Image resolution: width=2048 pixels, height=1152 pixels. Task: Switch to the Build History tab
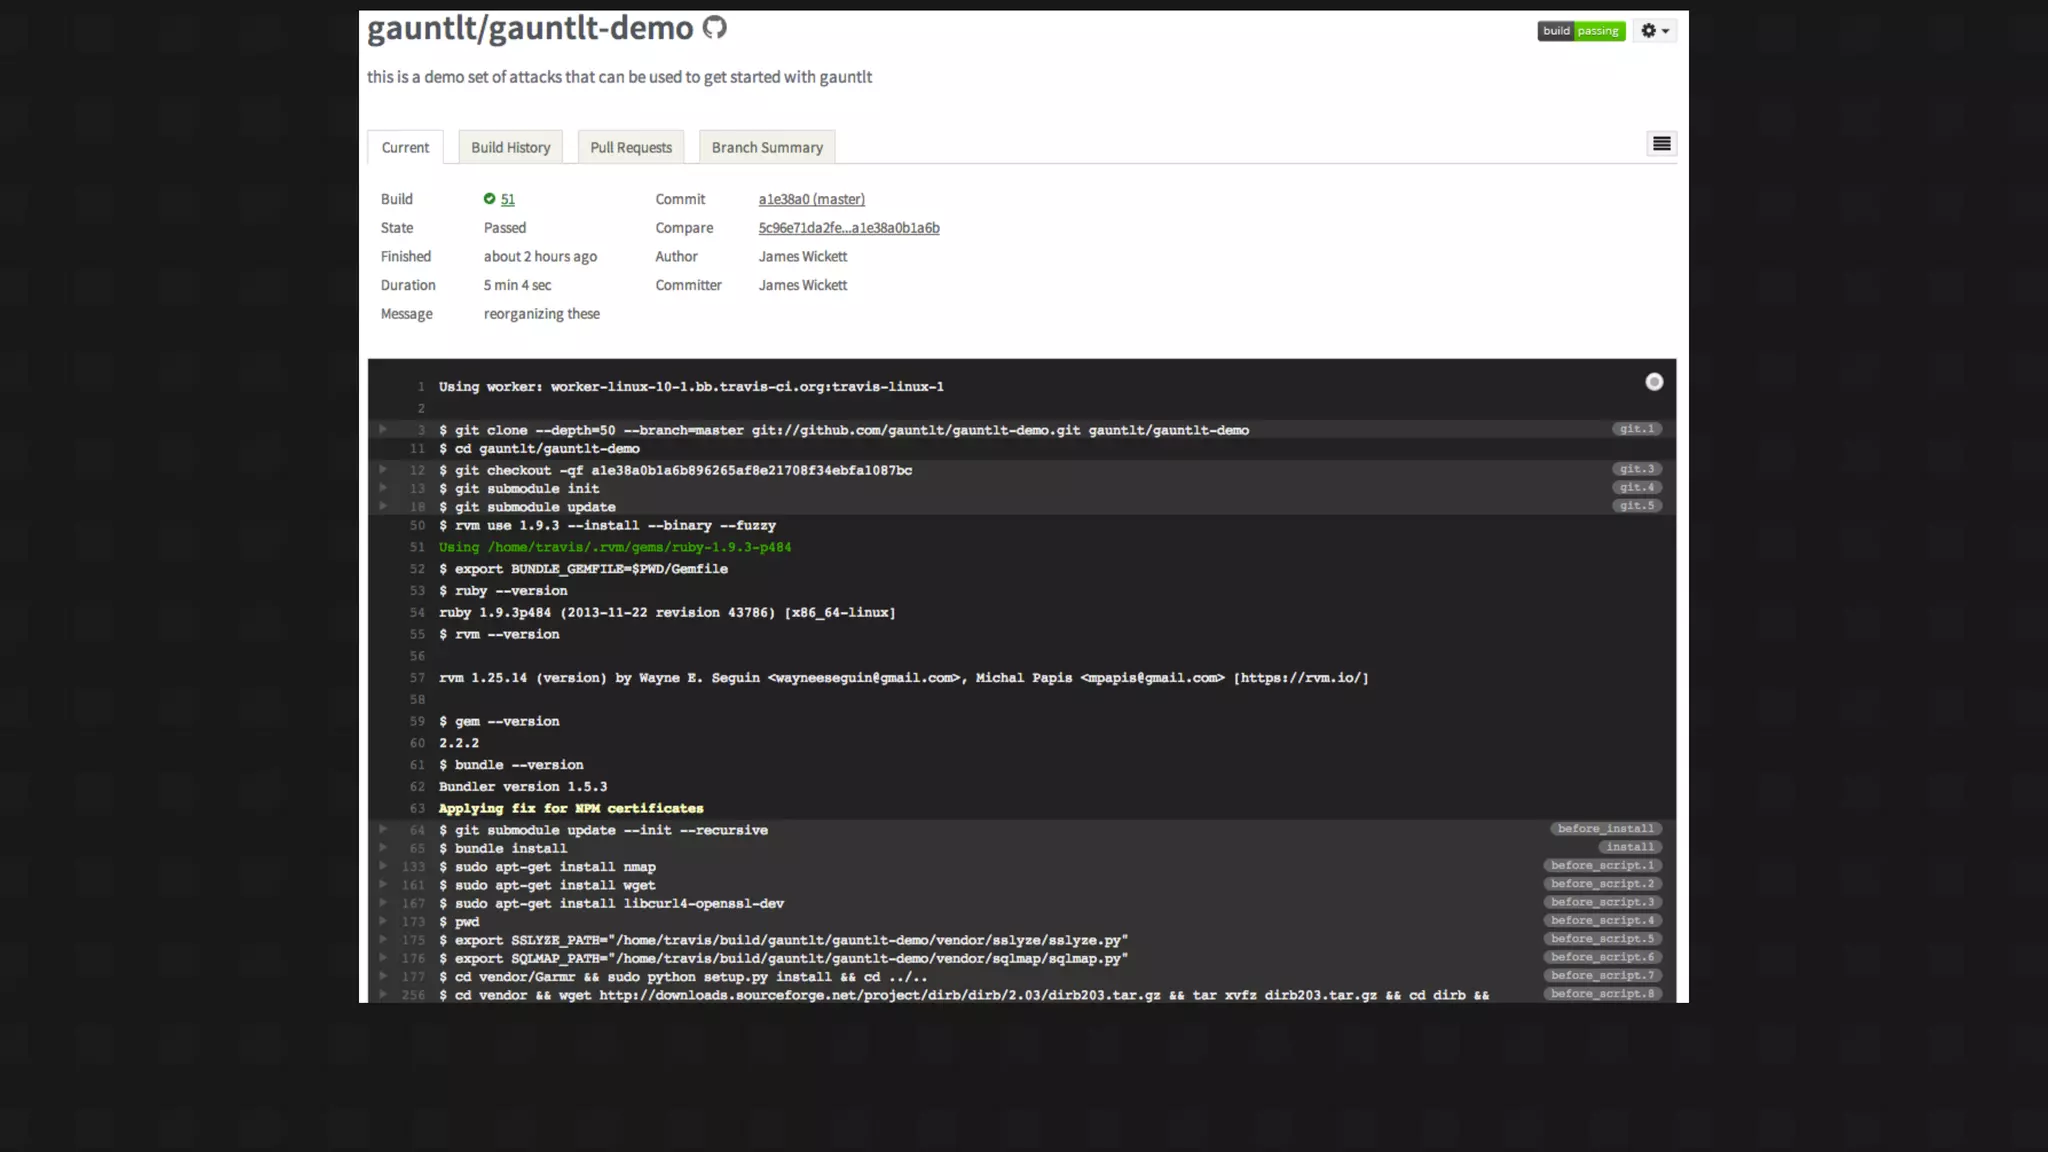tap(510, 147)
